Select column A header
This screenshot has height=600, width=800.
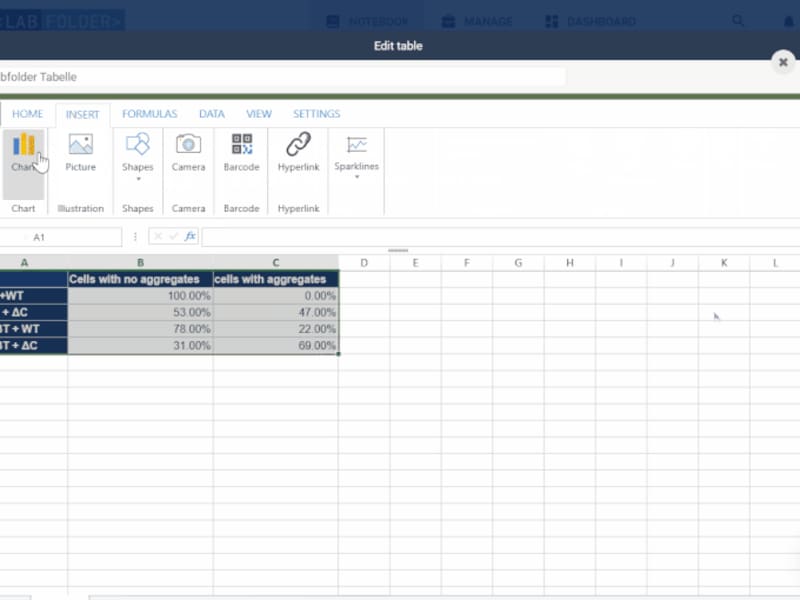33,263
